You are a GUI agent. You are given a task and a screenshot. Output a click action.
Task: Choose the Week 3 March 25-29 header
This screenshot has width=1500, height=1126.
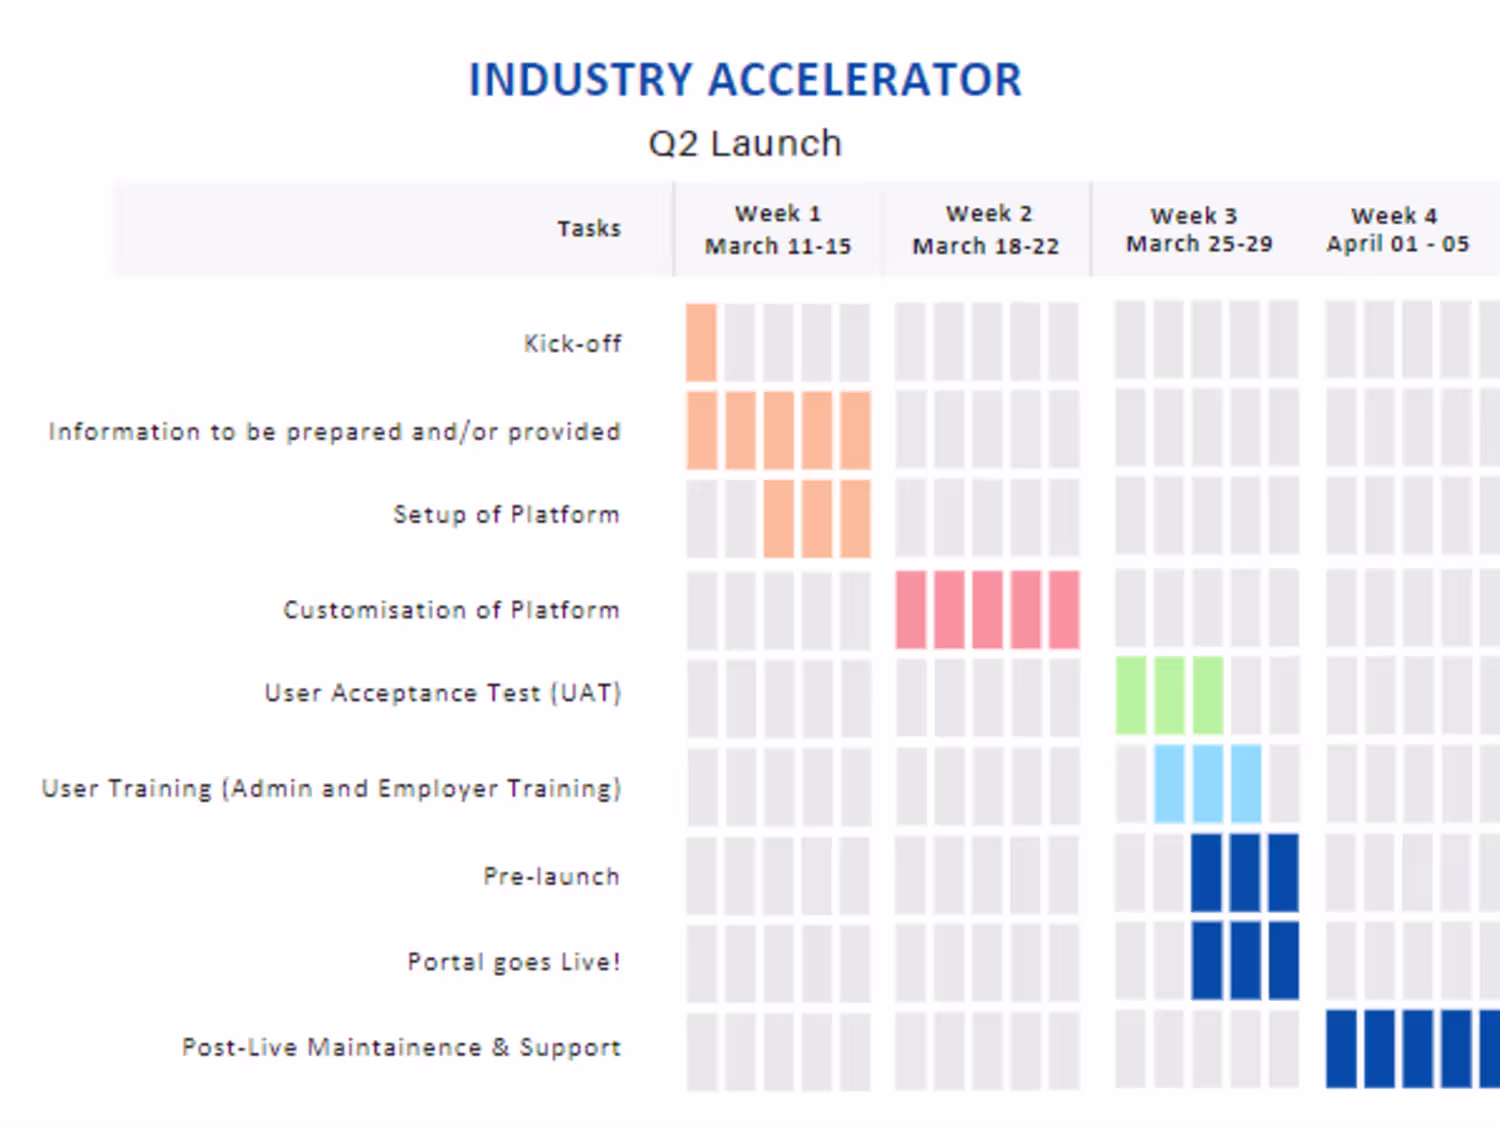pyautogui.click(x=1199, y=229)
